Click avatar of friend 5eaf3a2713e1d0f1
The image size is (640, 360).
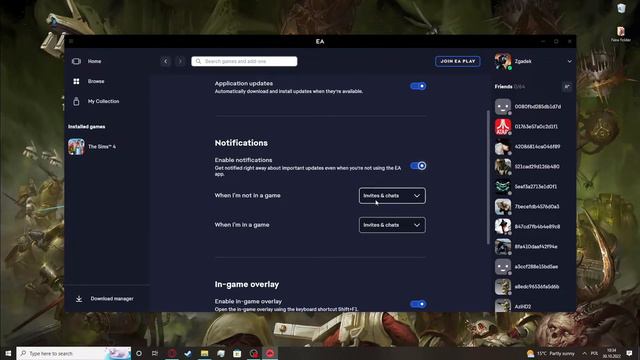point(503,187)
